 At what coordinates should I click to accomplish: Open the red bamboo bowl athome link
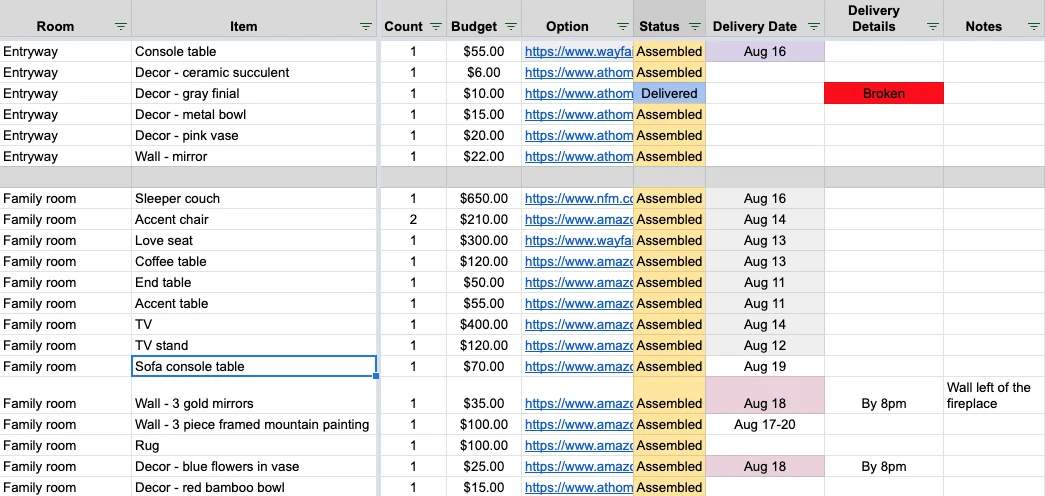(578, 487)
